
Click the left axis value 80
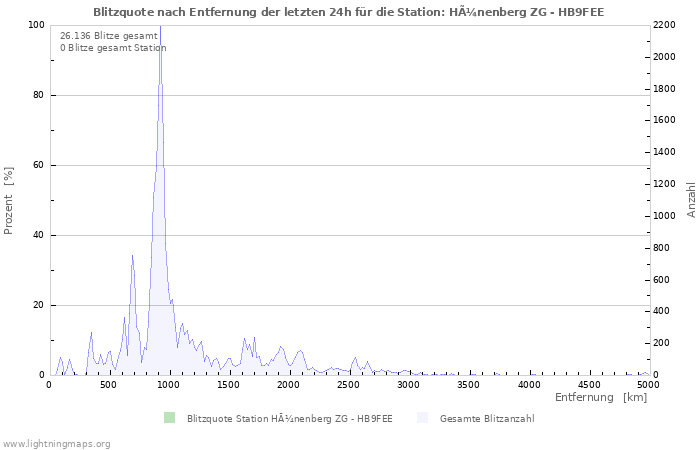click(x=39, y=95)
